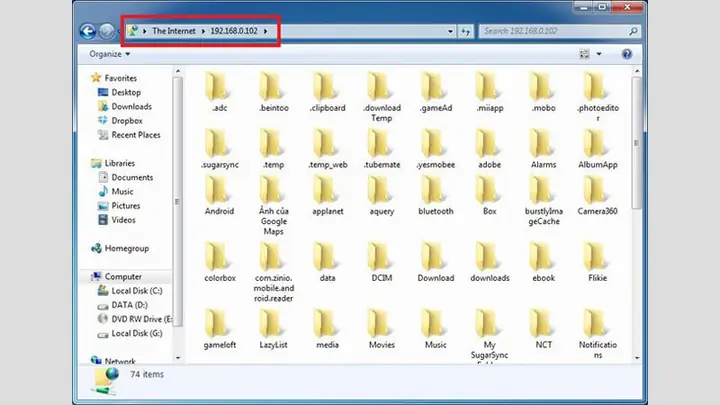Click the AlbumApp folder
Screen dimensions: 720x405
coord(597,149)
